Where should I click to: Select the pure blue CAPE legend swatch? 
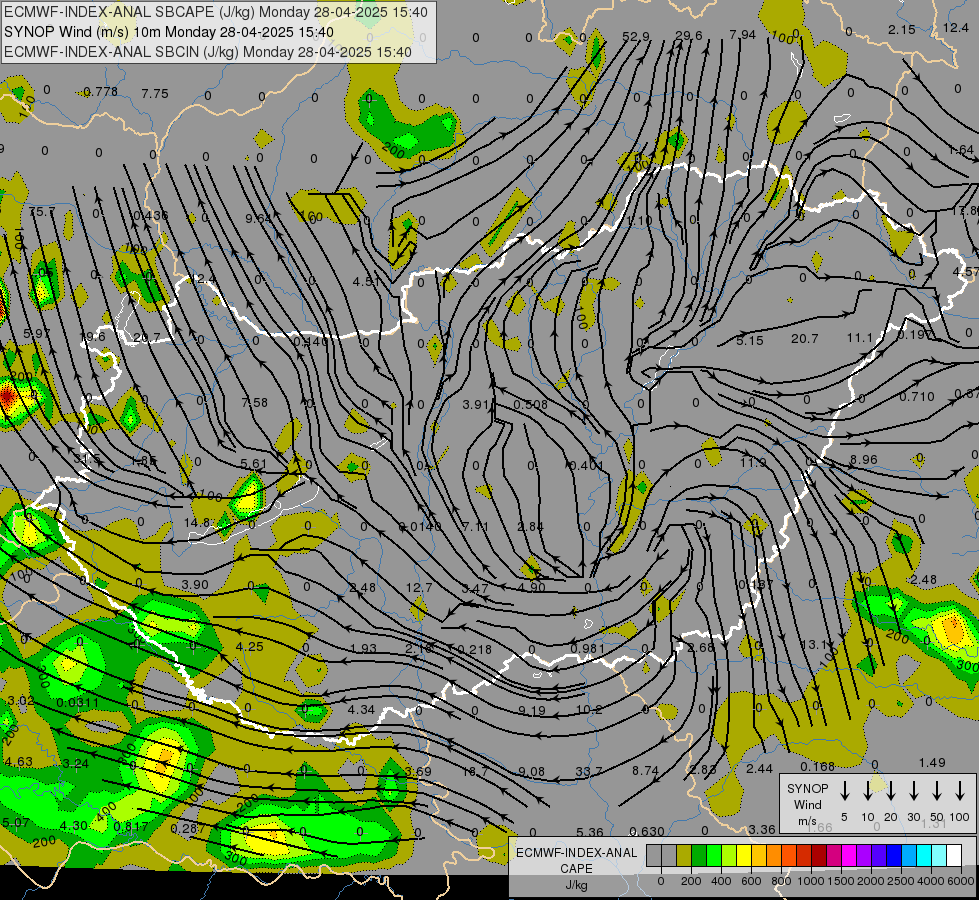893,856
